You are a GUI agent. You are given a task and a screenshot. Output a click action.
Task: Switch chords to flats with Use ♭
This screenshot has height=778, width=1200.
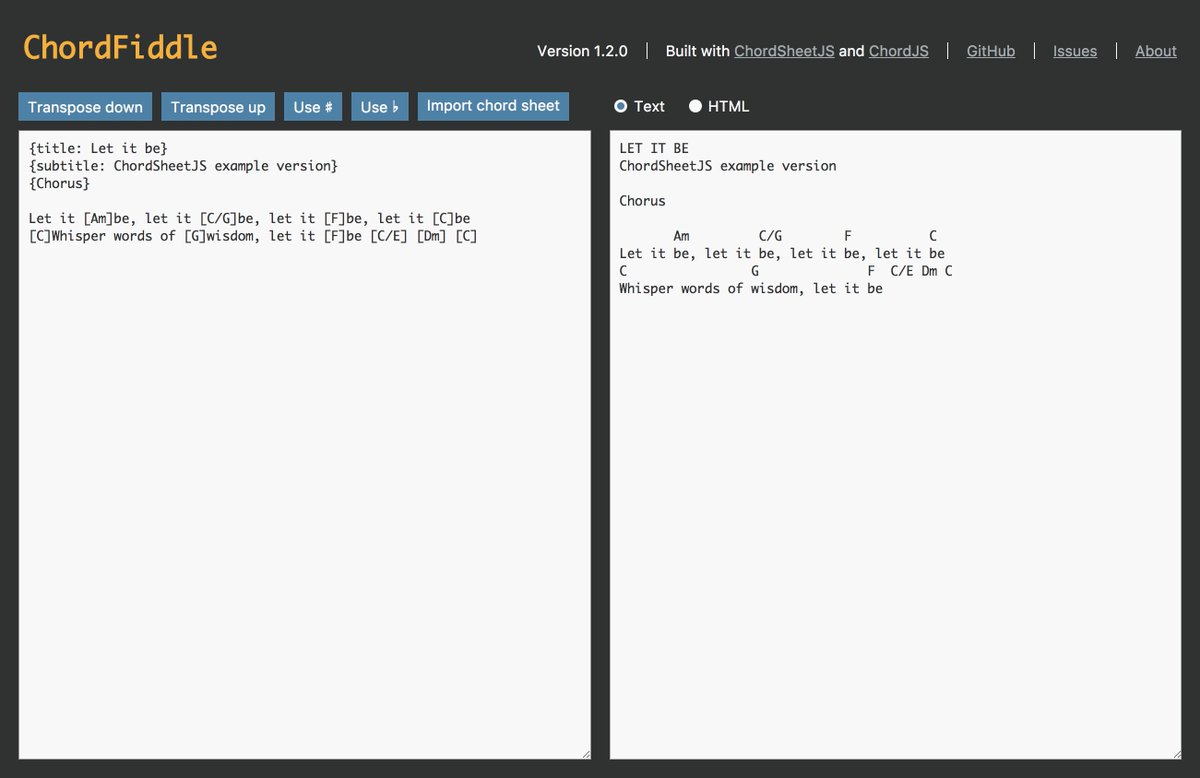[x=380, y=107]
